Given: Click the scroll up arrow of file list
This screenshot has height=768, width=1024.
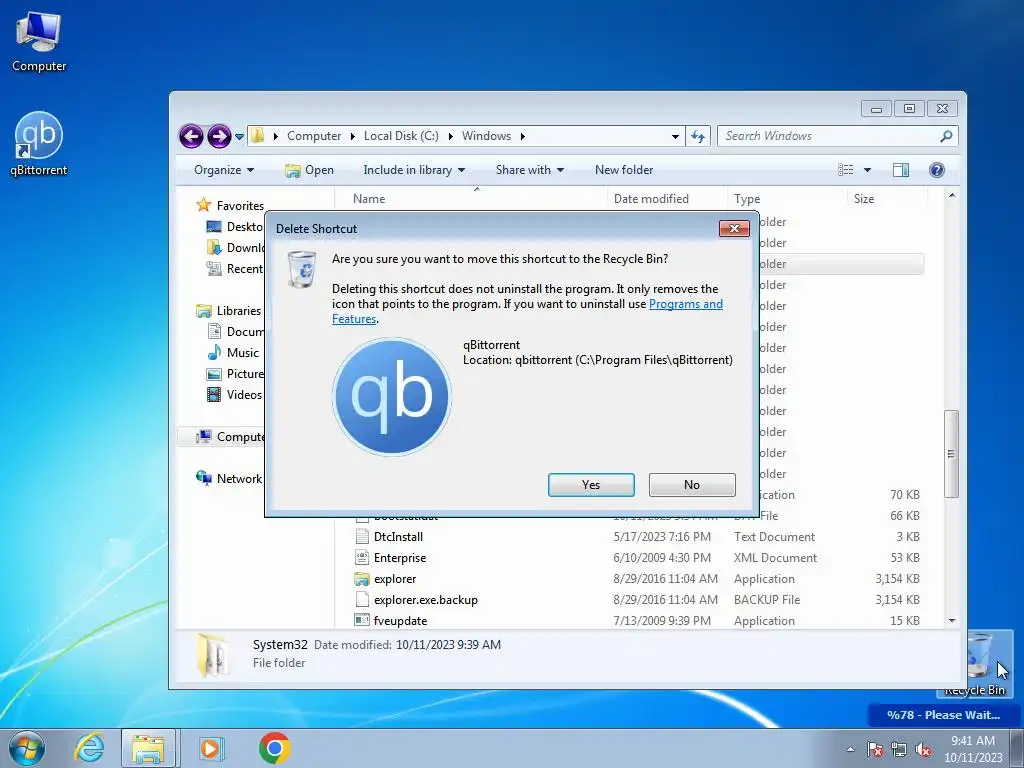Looking at the screenshot, I should 952,196.
